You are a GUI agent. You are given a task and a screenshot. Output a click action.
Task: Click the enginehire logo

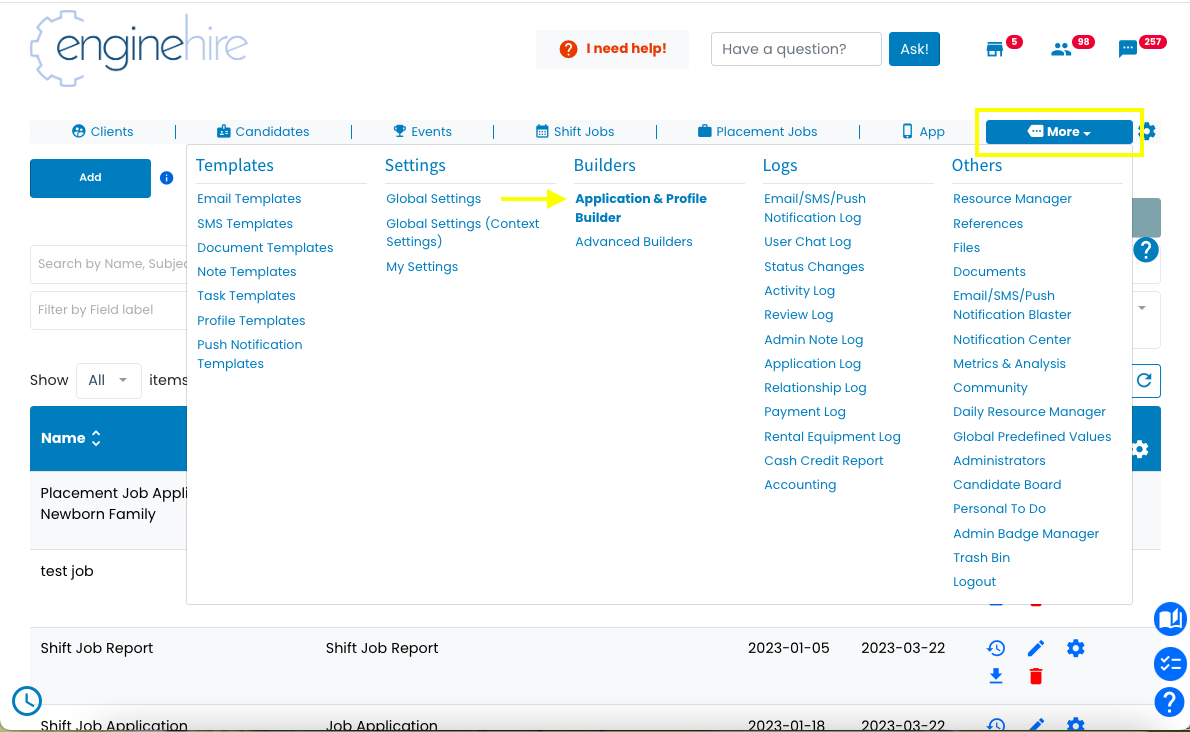click(139, 48)
